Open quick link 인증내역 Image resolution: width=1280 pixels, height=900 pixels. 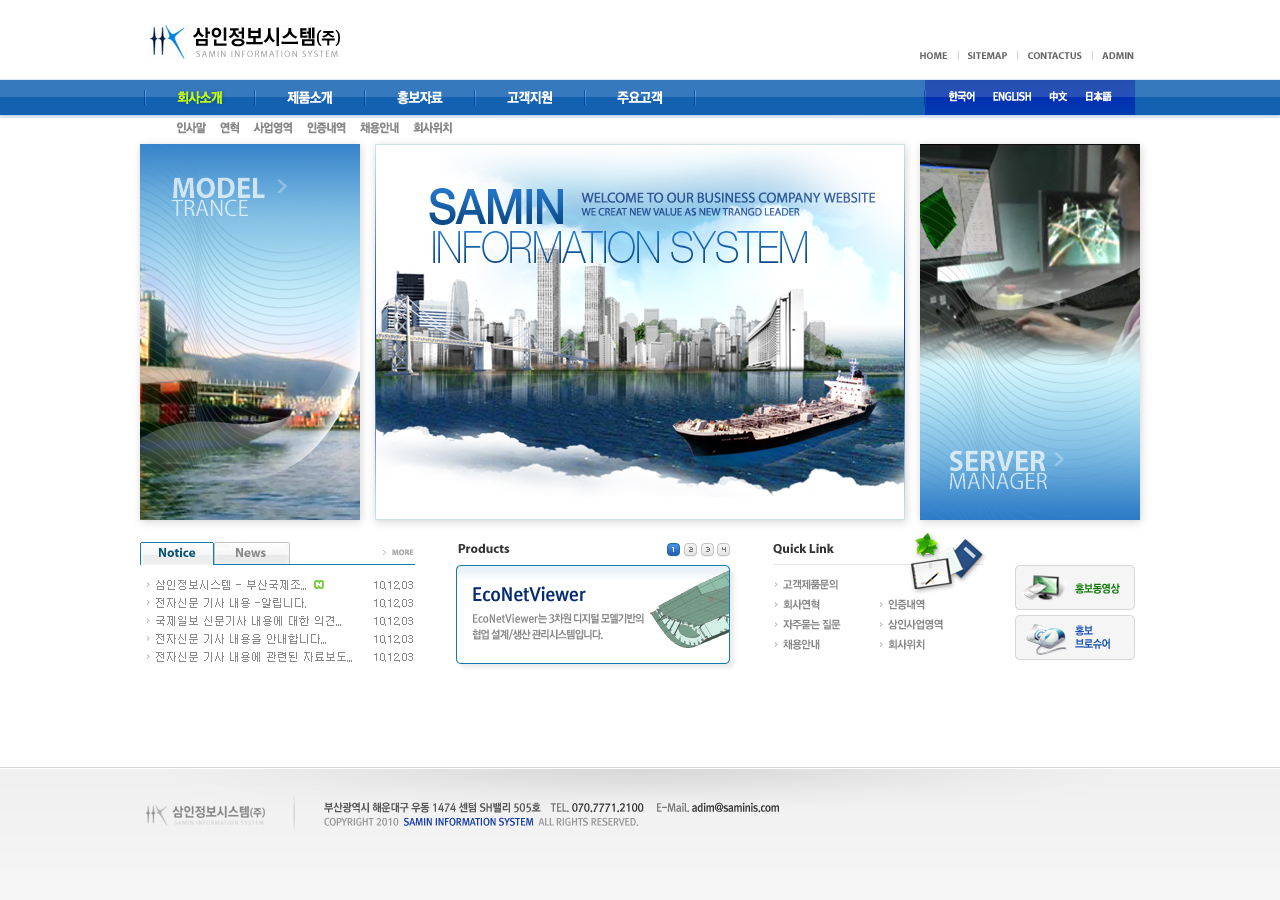coord(906,605)
